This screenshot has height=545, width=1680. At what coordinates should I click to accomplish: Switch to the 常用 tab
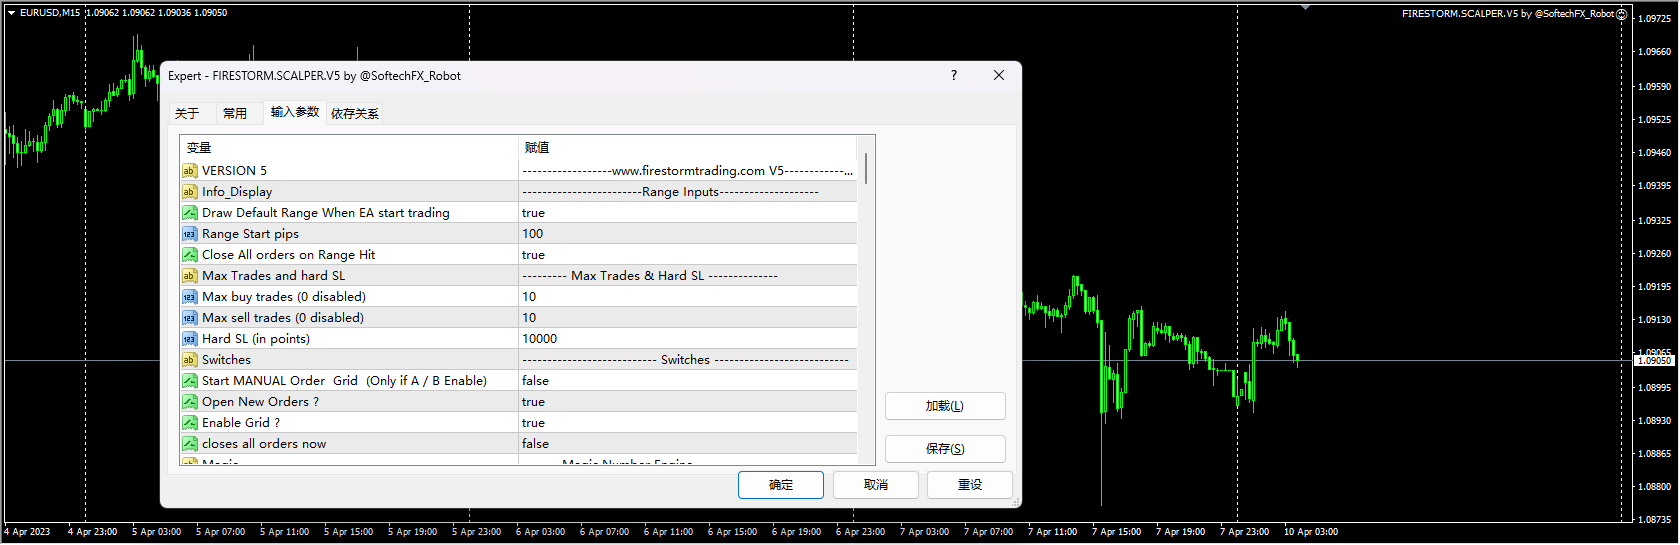click(235, 114)
